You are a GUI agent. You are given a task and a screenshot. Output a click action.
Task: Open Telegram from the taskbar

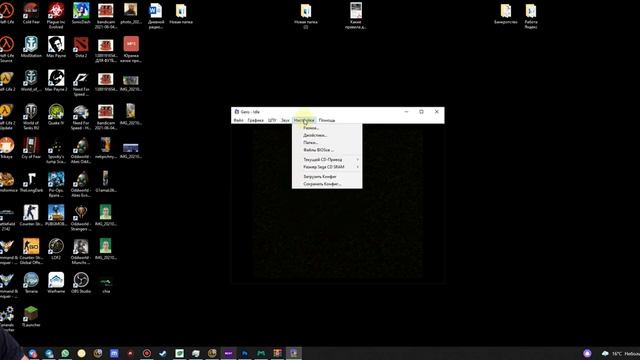point(49,353)
